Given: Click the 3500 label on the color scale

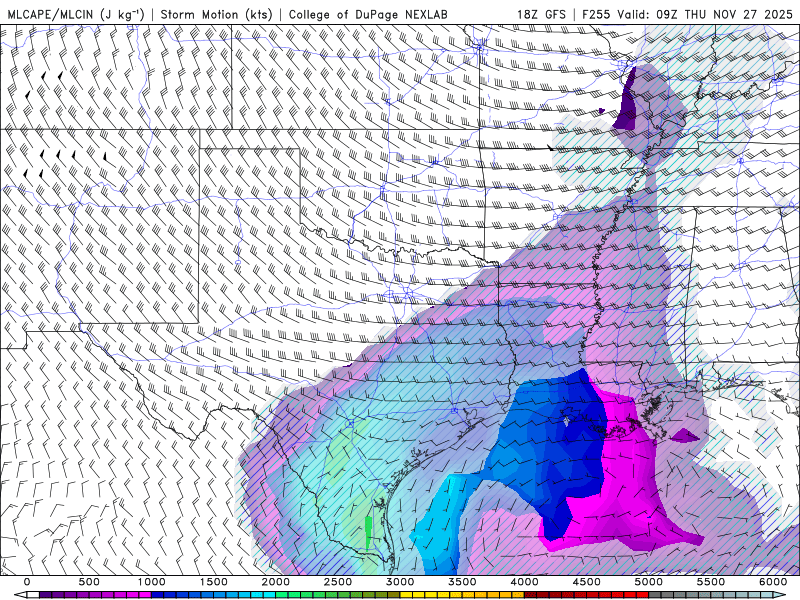Looking at the screenshot, I should (462, 582).
